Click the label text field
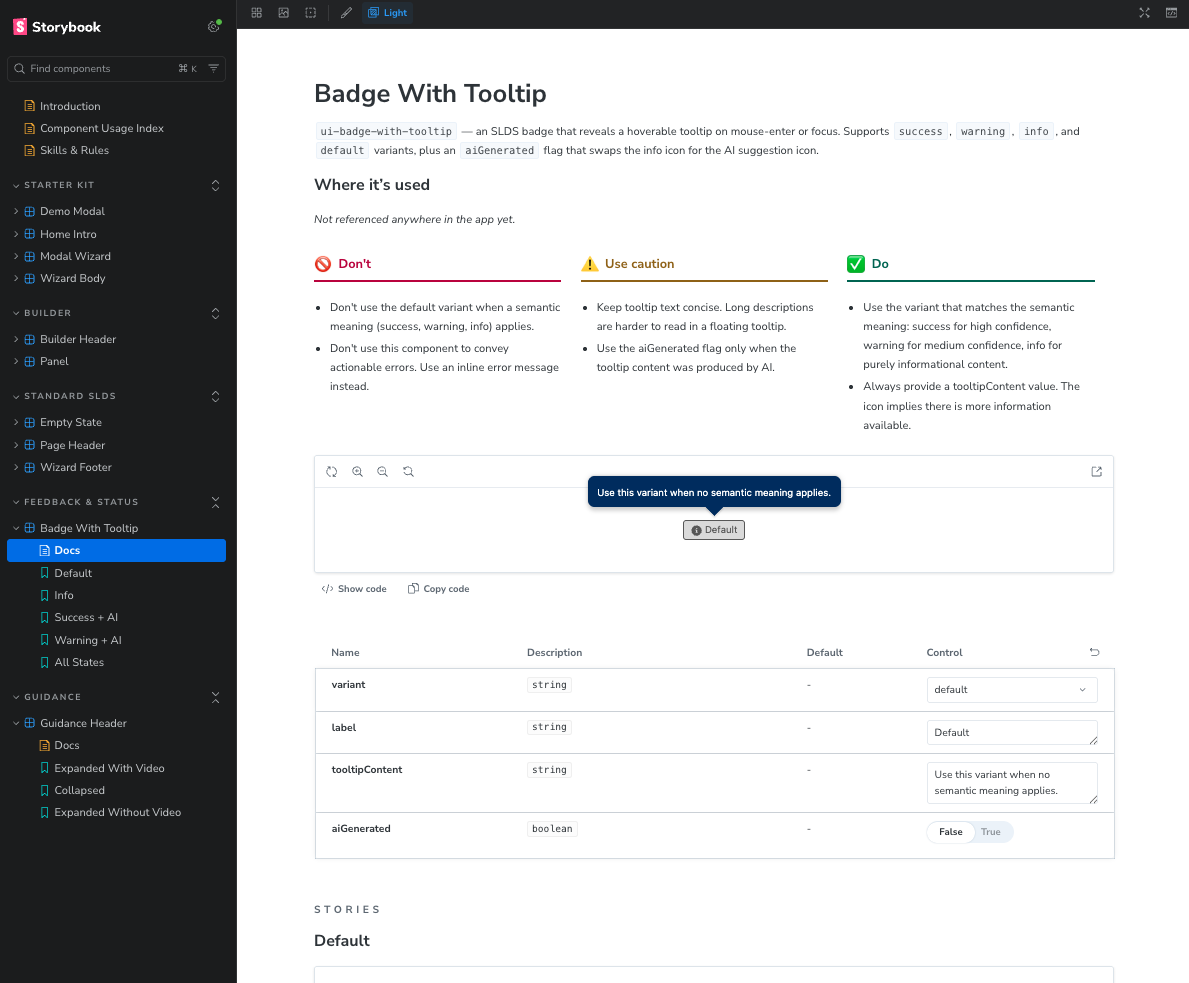Viewport: 1189px width, 983px height. coord(1012,733)
